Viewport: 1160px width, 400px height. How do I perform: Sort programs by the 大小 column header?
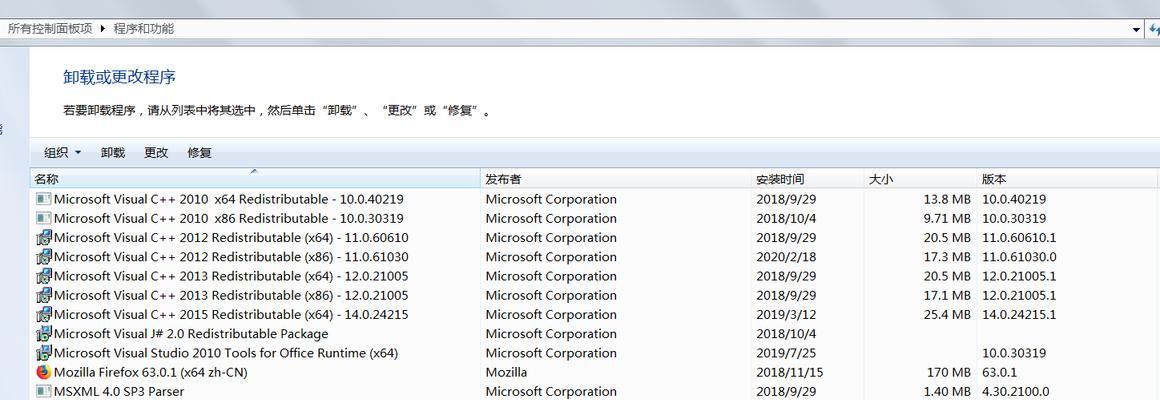(x=920, y=179)
